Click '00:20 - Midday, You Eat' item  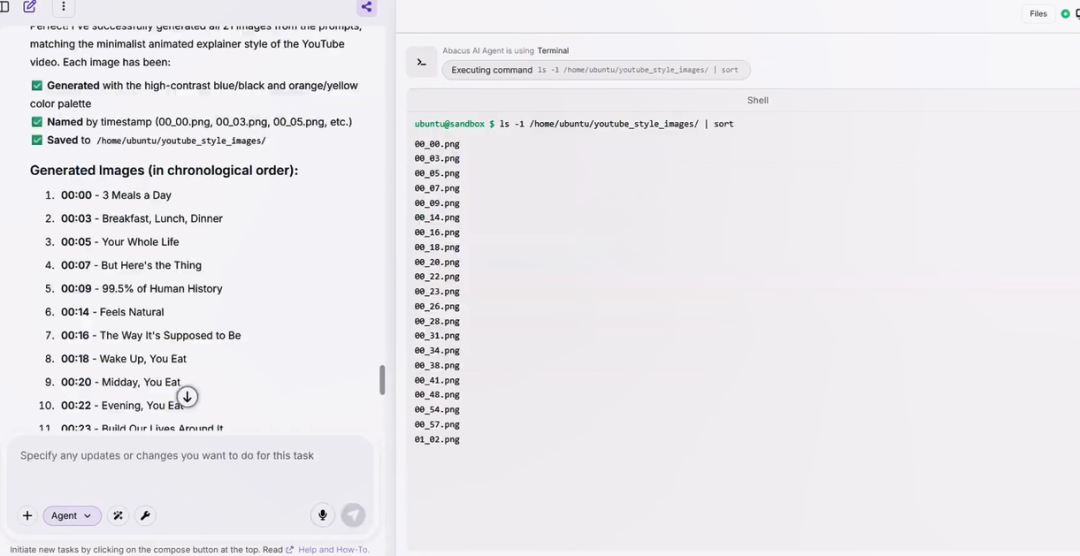[x=121, y=382]
